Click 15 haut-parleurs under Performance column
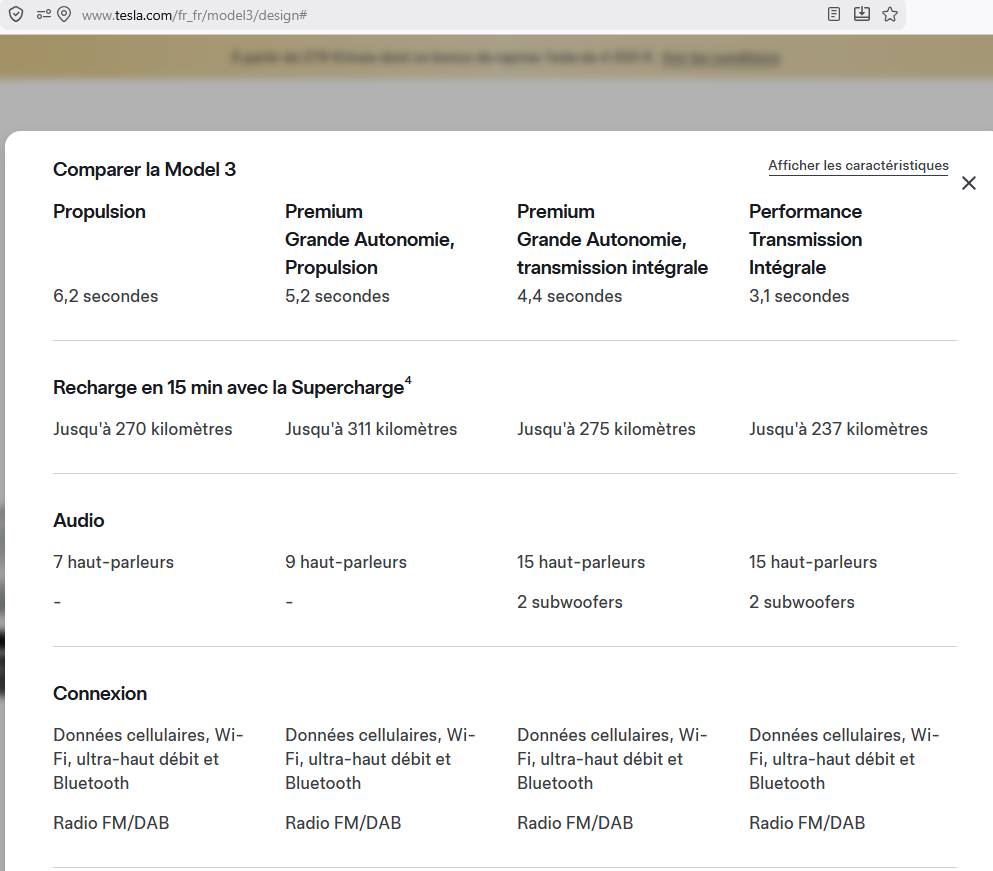 [813, 562]
